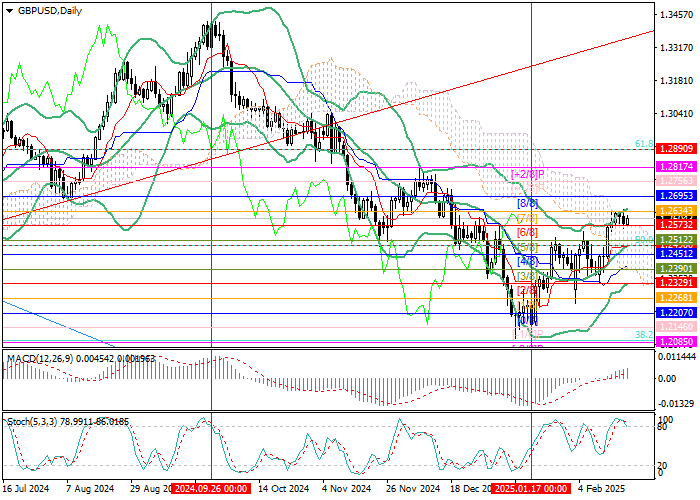Select the 1.20850 magenta price label
This screenshot has height=500, width=700.
[x=675, y=342]
